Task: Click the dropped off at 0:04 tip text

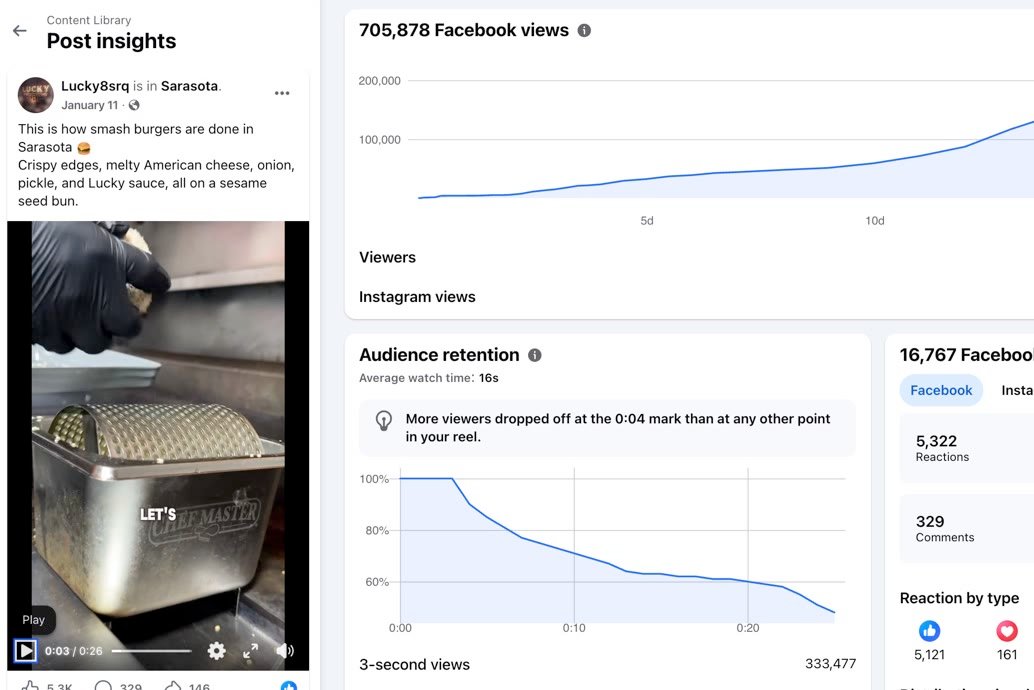Action: click(618, 427)
